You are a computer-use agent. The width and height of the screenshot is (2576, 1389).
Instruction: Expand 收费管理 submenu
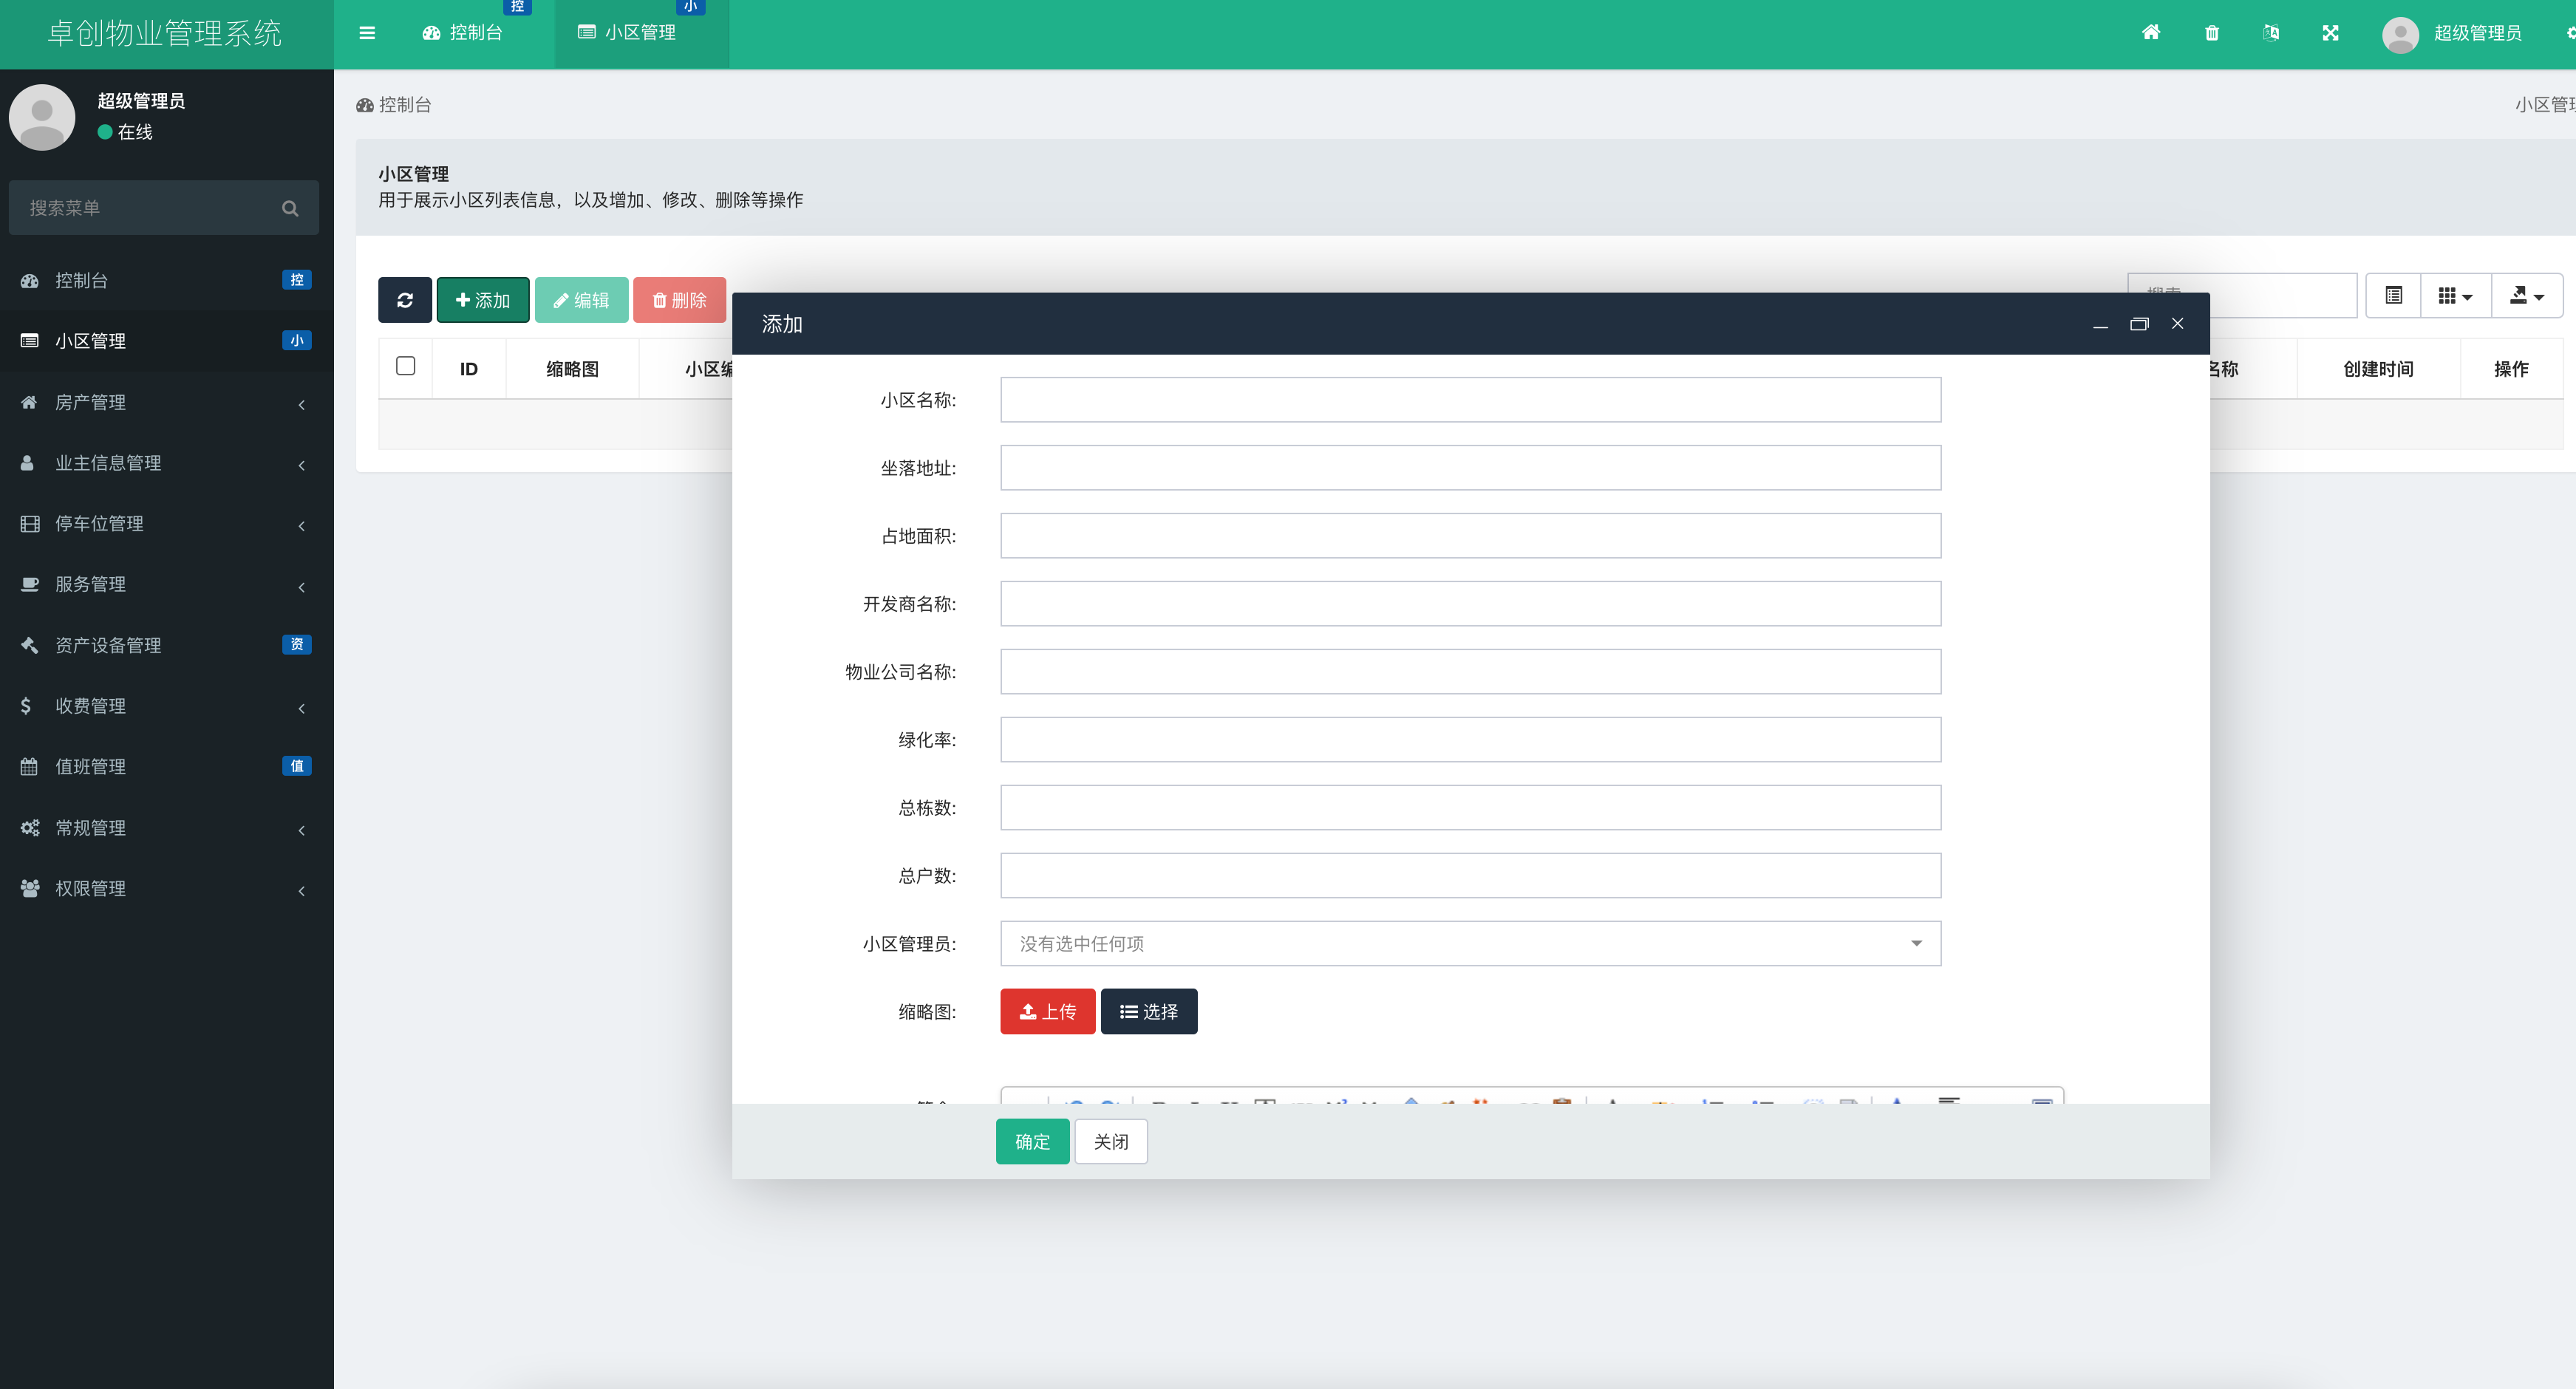pos(166,706)
